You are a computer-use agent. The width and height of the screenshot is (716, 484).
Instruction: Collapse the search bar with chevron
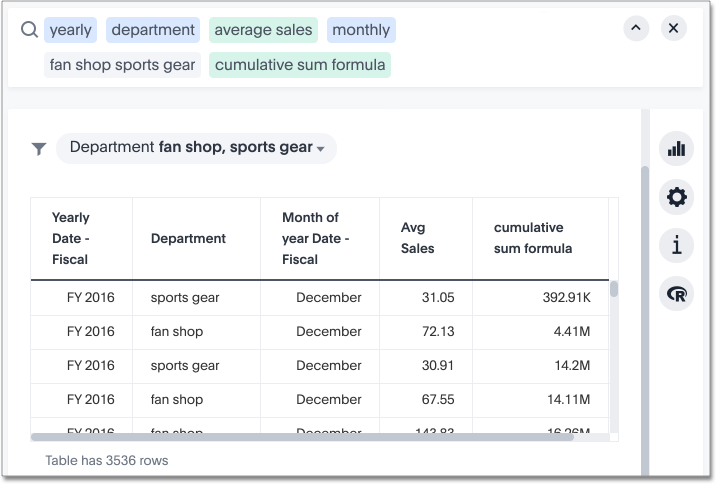(x=637, y=29)
